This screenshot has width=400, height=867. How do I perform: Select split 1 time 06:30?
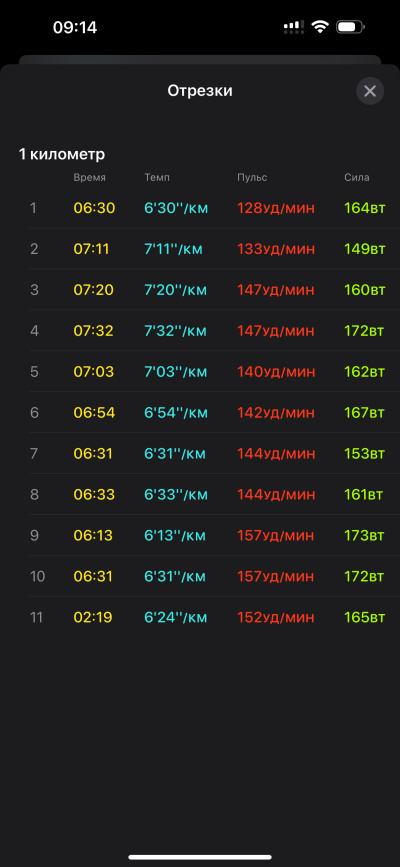[x=94, y=208]
